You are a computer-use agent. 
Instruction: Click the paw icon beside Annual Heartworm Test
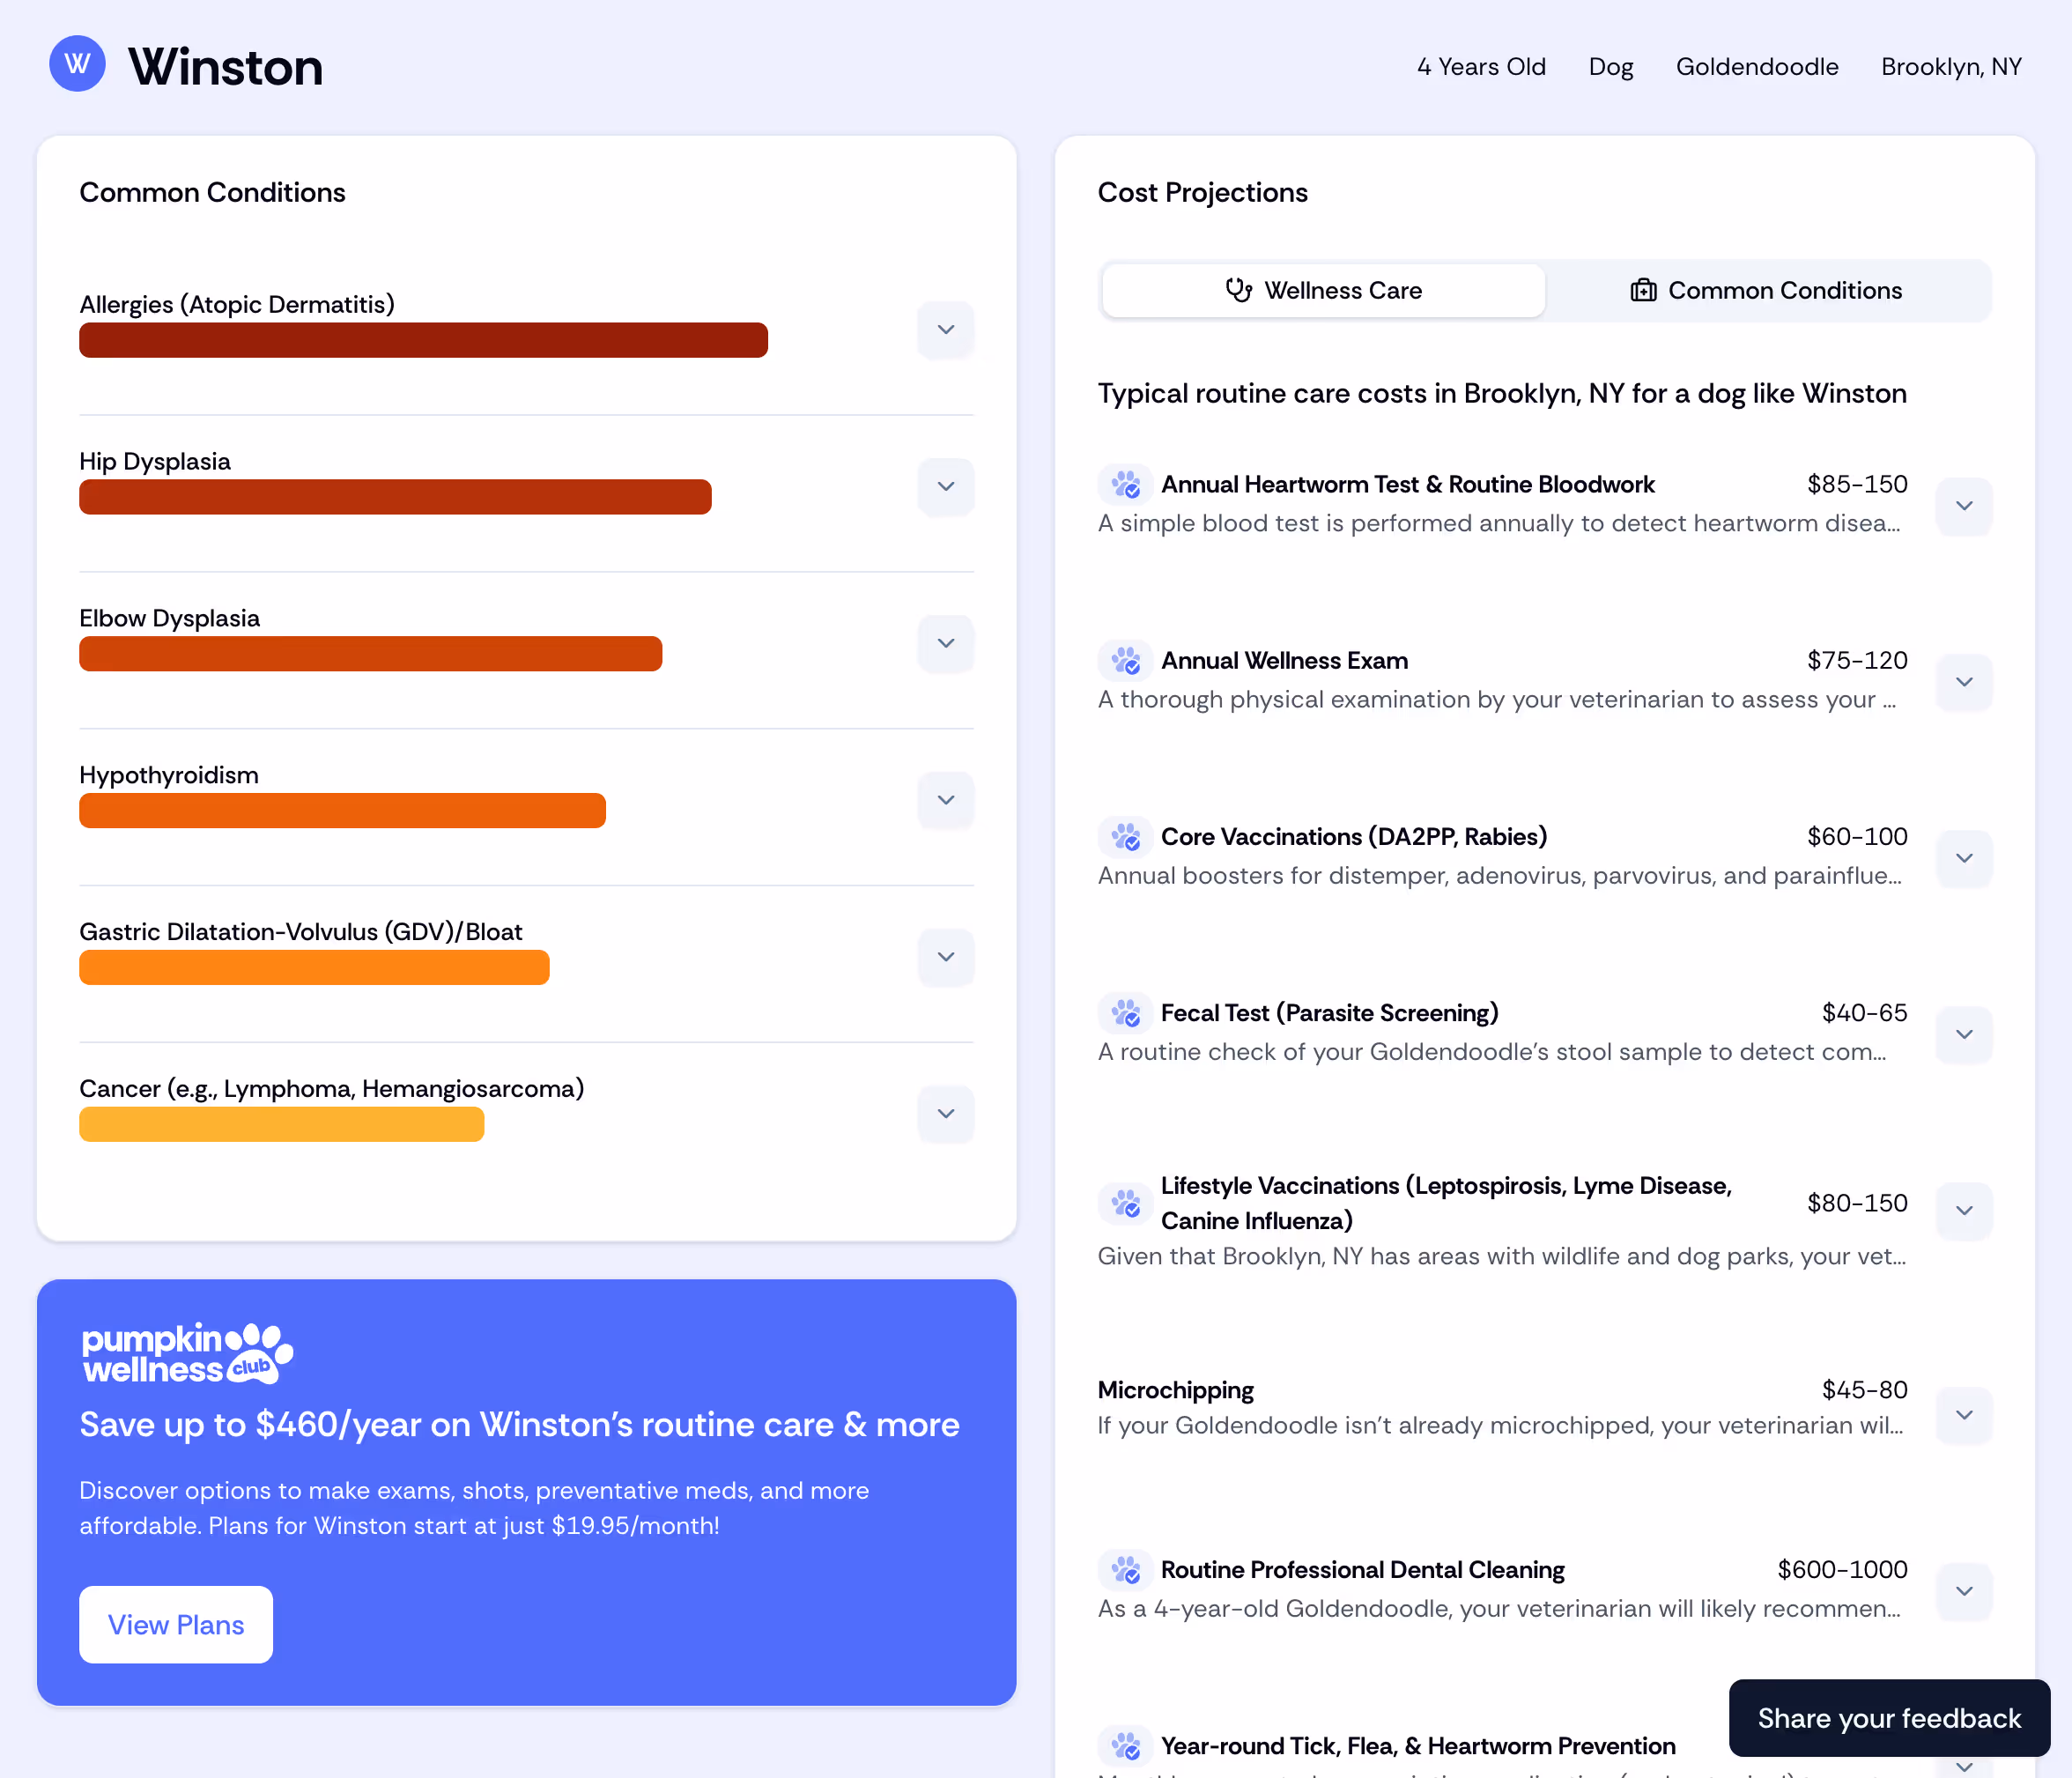(x=1126, y=485)
